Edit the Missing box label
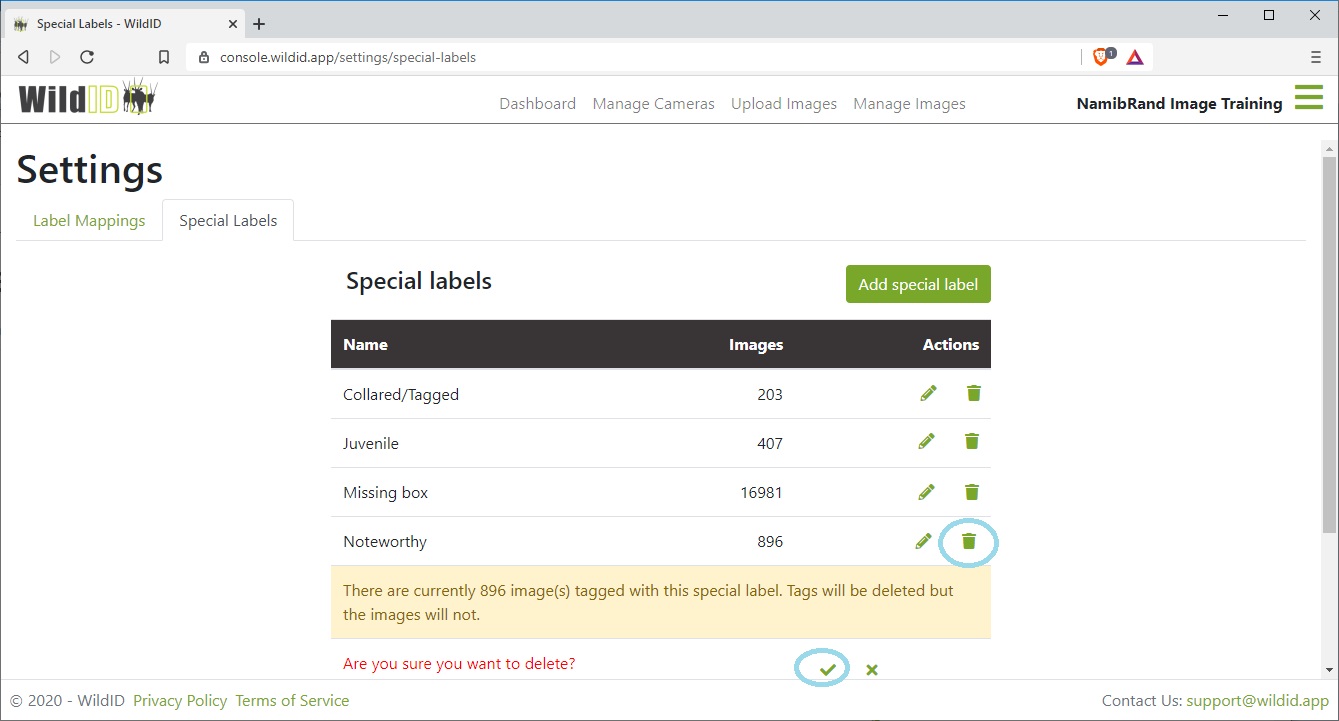The height and width of the screenshot is (721, 1339). pos(927,492)
